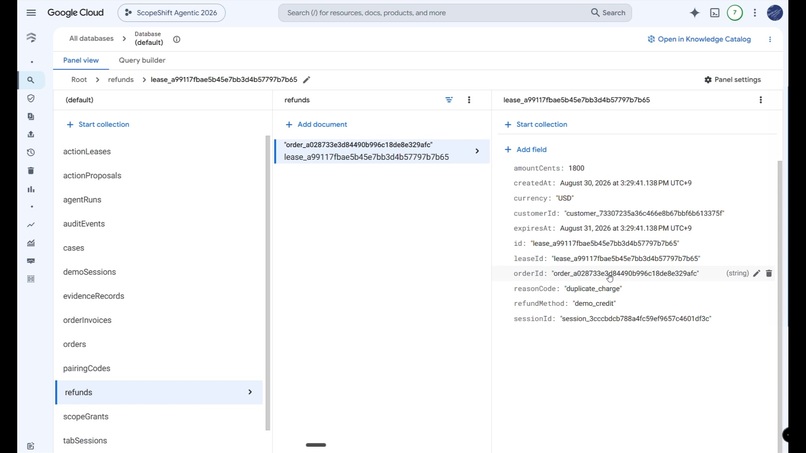Click refunds breadcrumb in path
This screenshot has width=806, height=453.
(x=121, y=80)
